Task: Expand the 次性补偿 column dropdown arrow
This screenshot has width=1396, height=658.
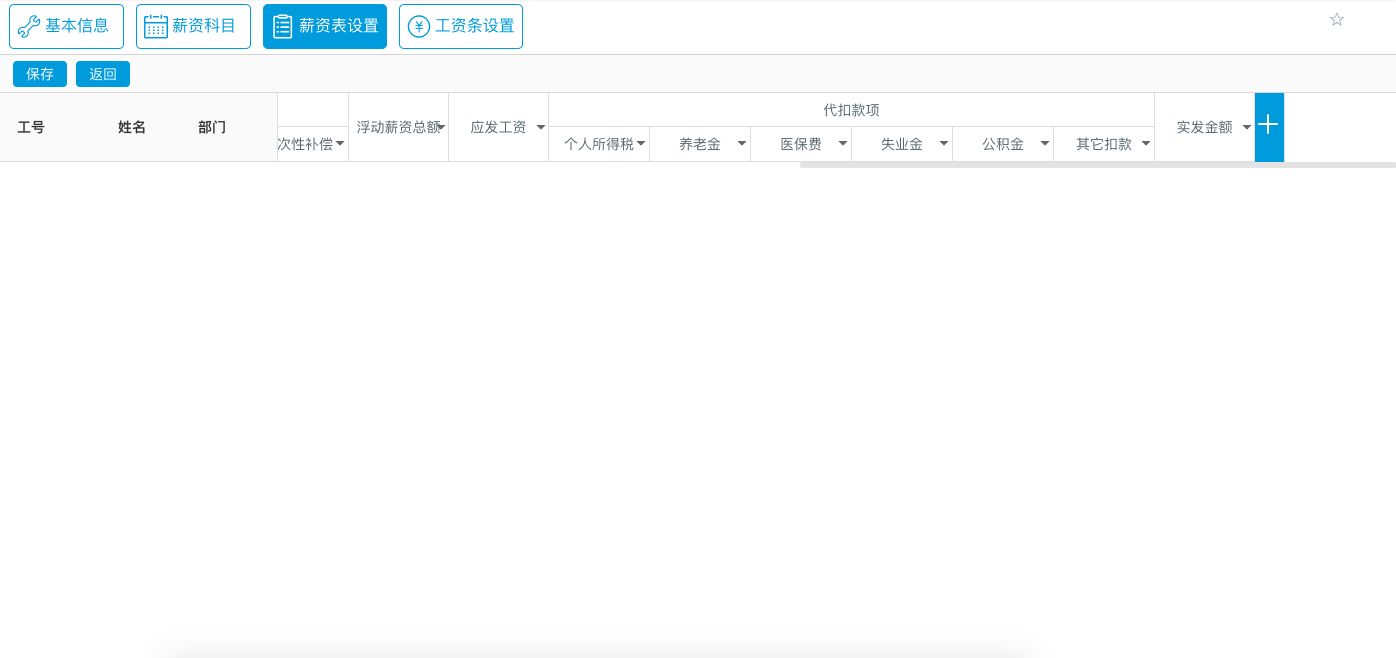Action: pyautogui.click(x=340, y=144)
